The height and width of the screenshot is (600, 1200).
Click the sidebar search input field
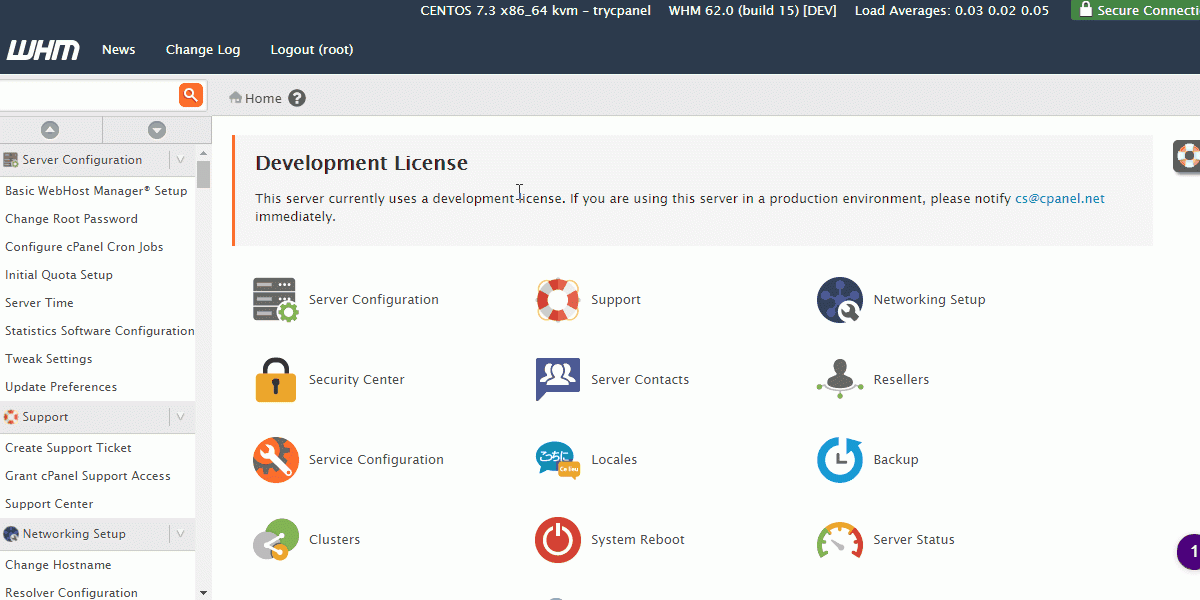pyautogui.click(x=88, y=95)
